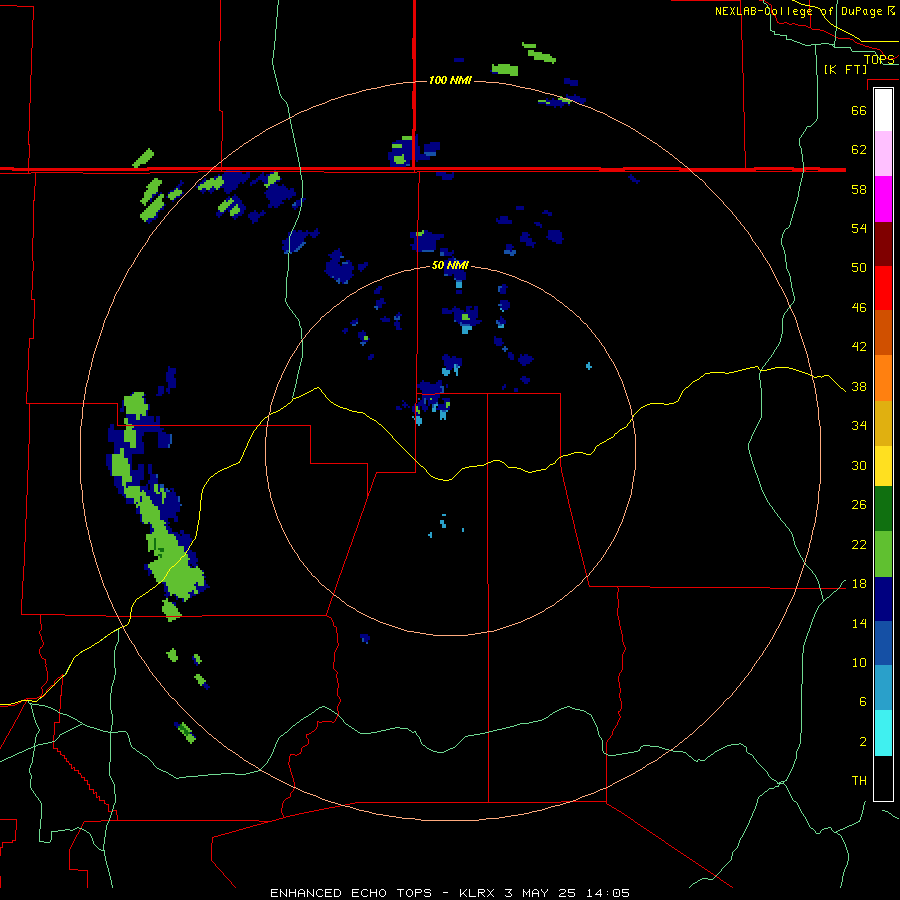Click the navy blue legend swatch

[883, 599]
